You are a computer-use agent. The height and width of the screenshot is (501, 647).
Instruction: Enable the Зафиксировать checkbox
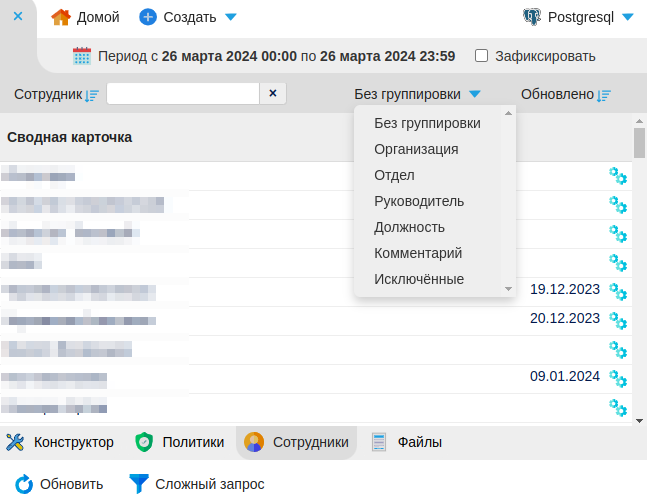point(482,56)
